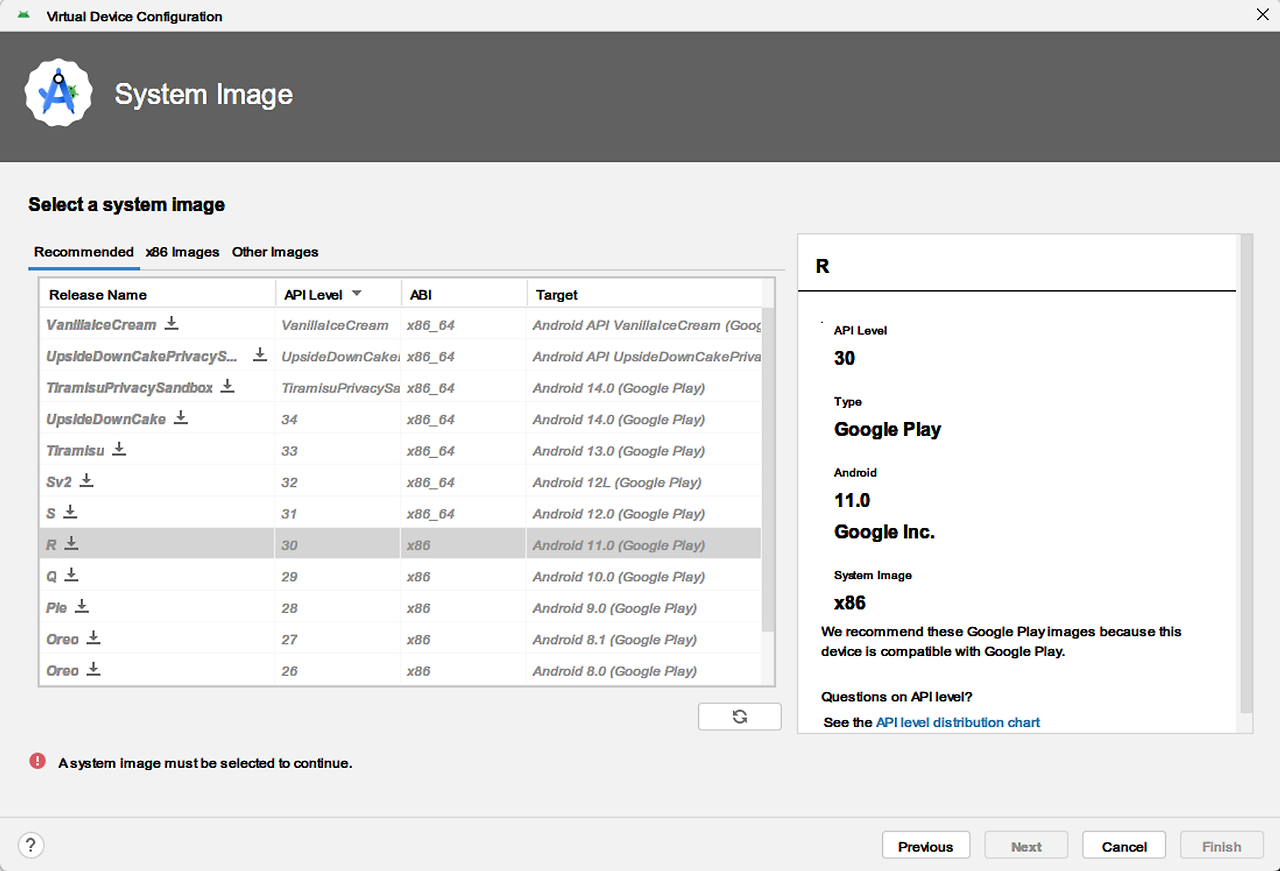Click the details panel vertical scrollbar
The height and width of the screenshot is (871, 1280).
1246,472
